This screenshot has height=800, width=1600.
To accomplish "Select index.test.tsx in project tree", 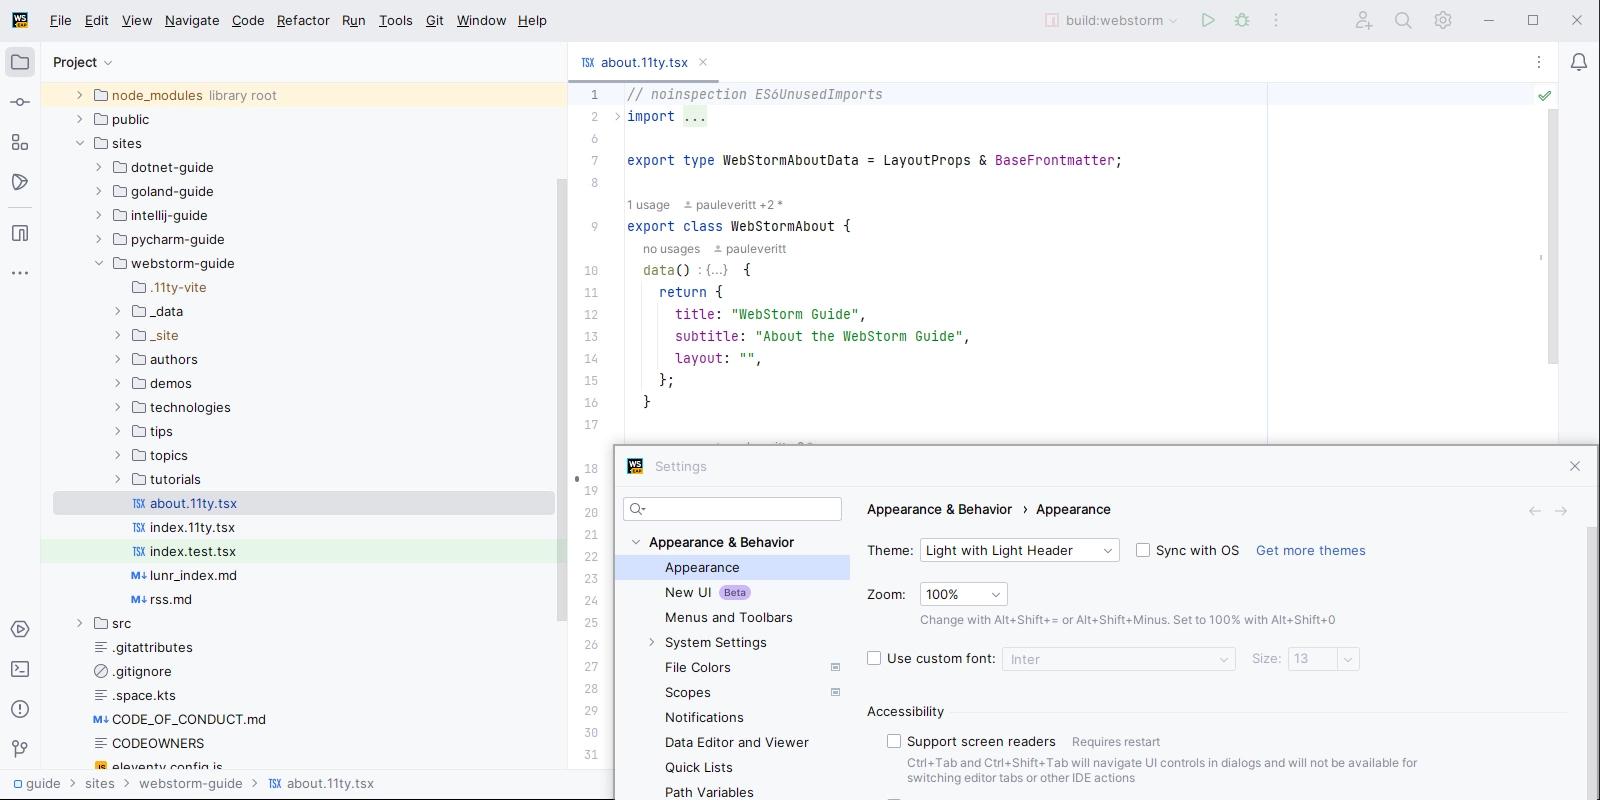I will coord(303,551).
